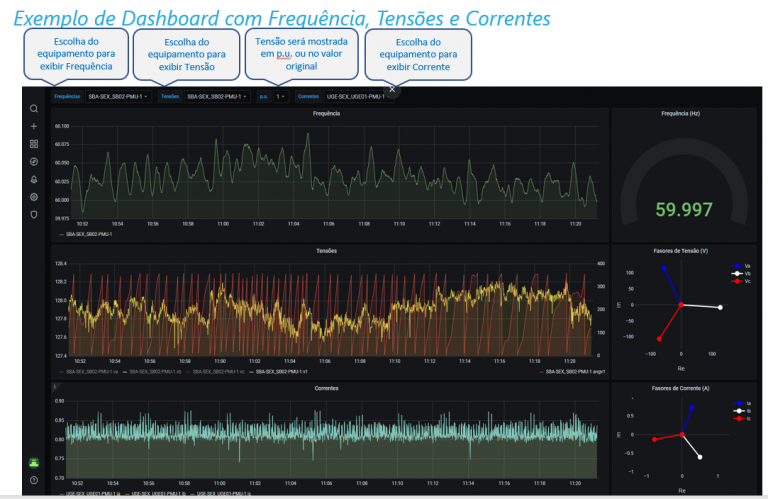Toggle the Va series in phasor legend
This screenshot has height=499, width=768.
pos(741,266)
